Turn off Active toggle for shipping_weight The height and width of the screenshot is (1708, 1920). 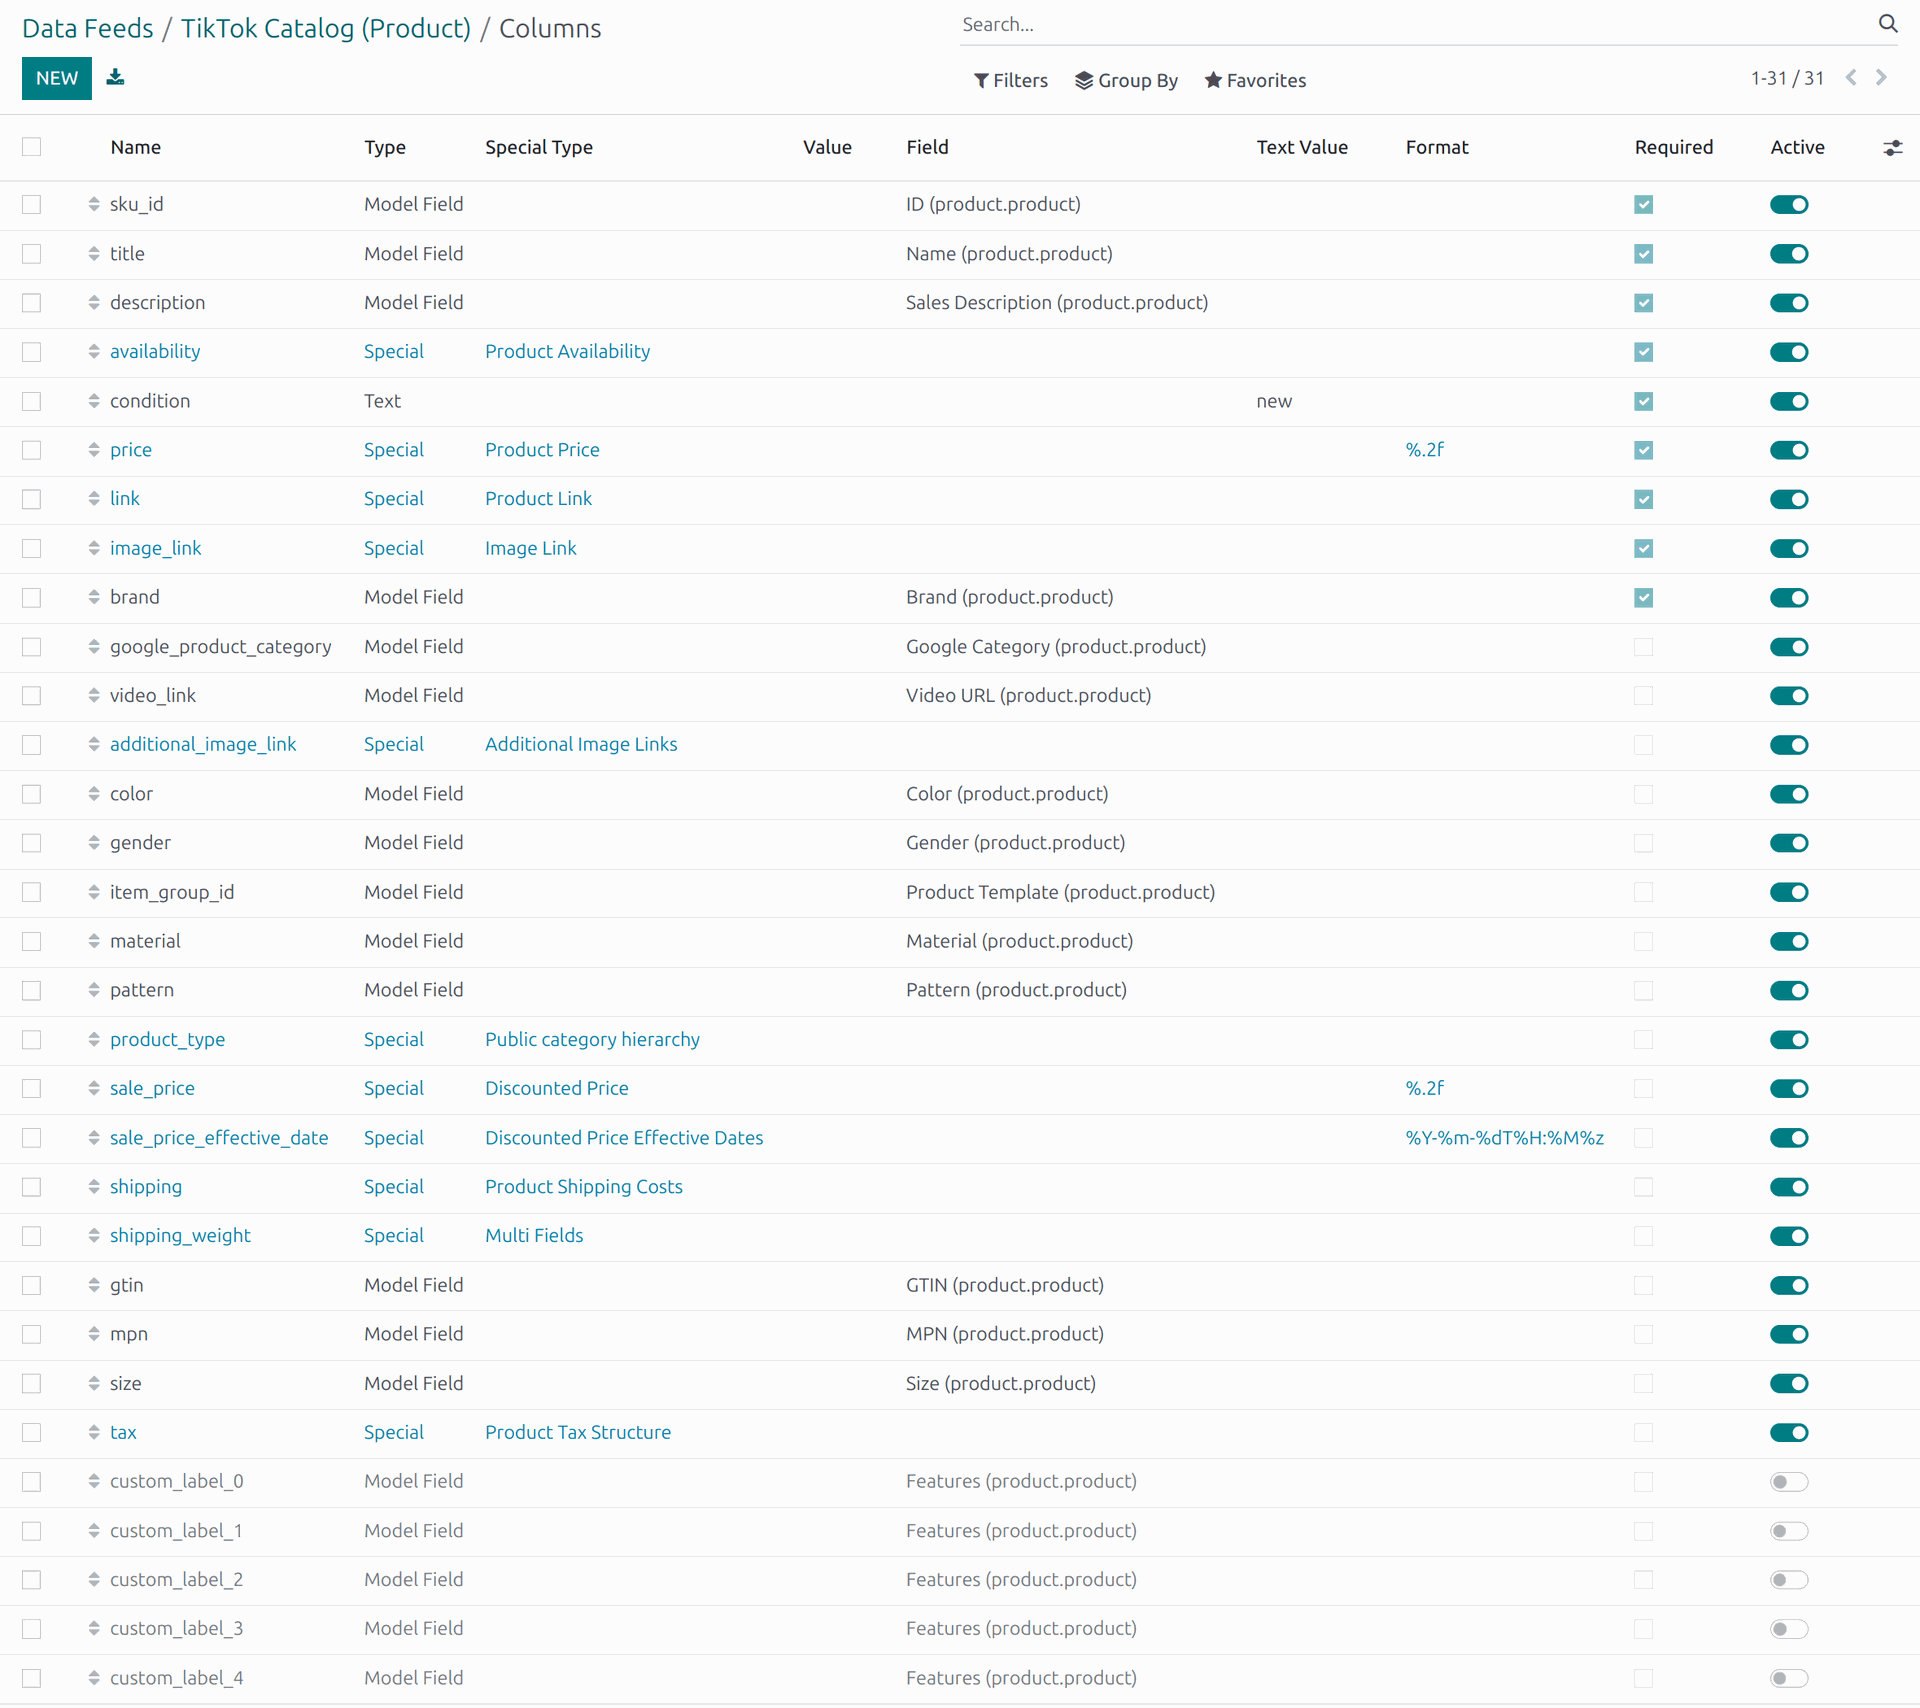[1789, 1236]
